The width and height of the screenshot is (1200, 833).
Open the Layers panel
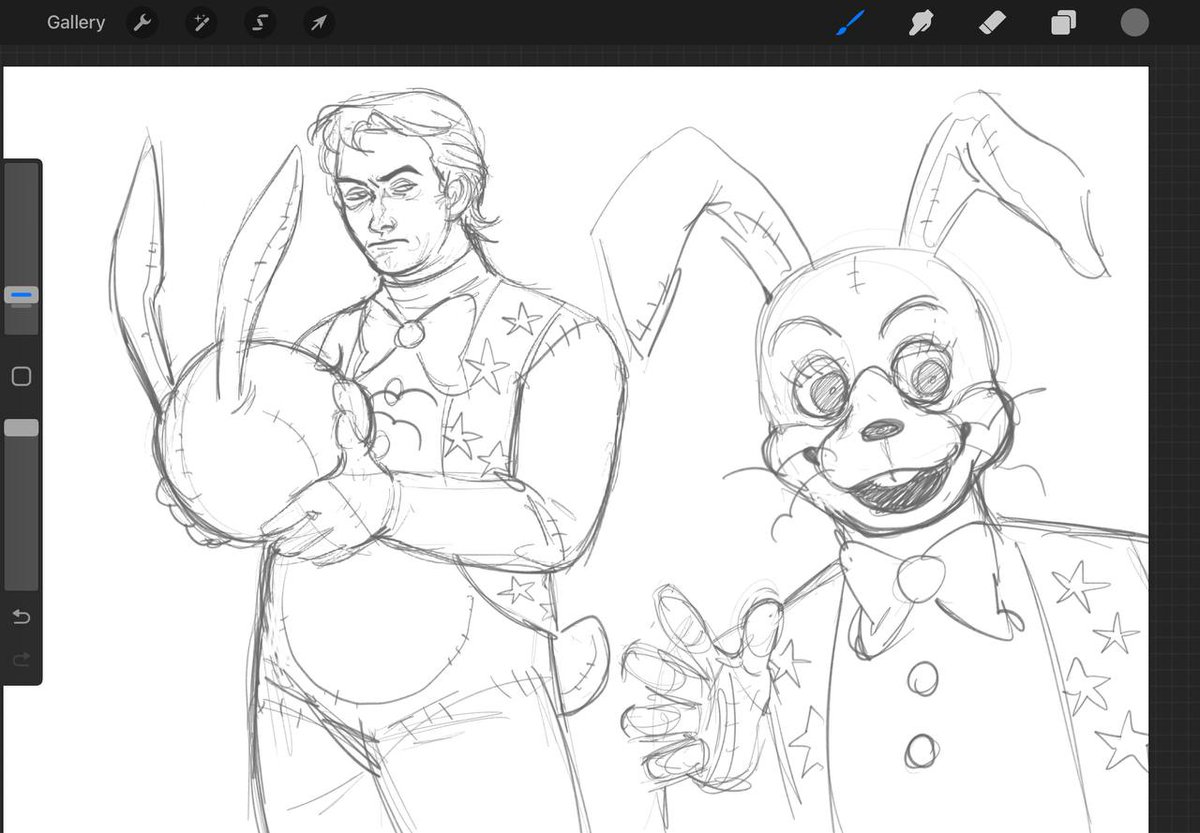1063,22
